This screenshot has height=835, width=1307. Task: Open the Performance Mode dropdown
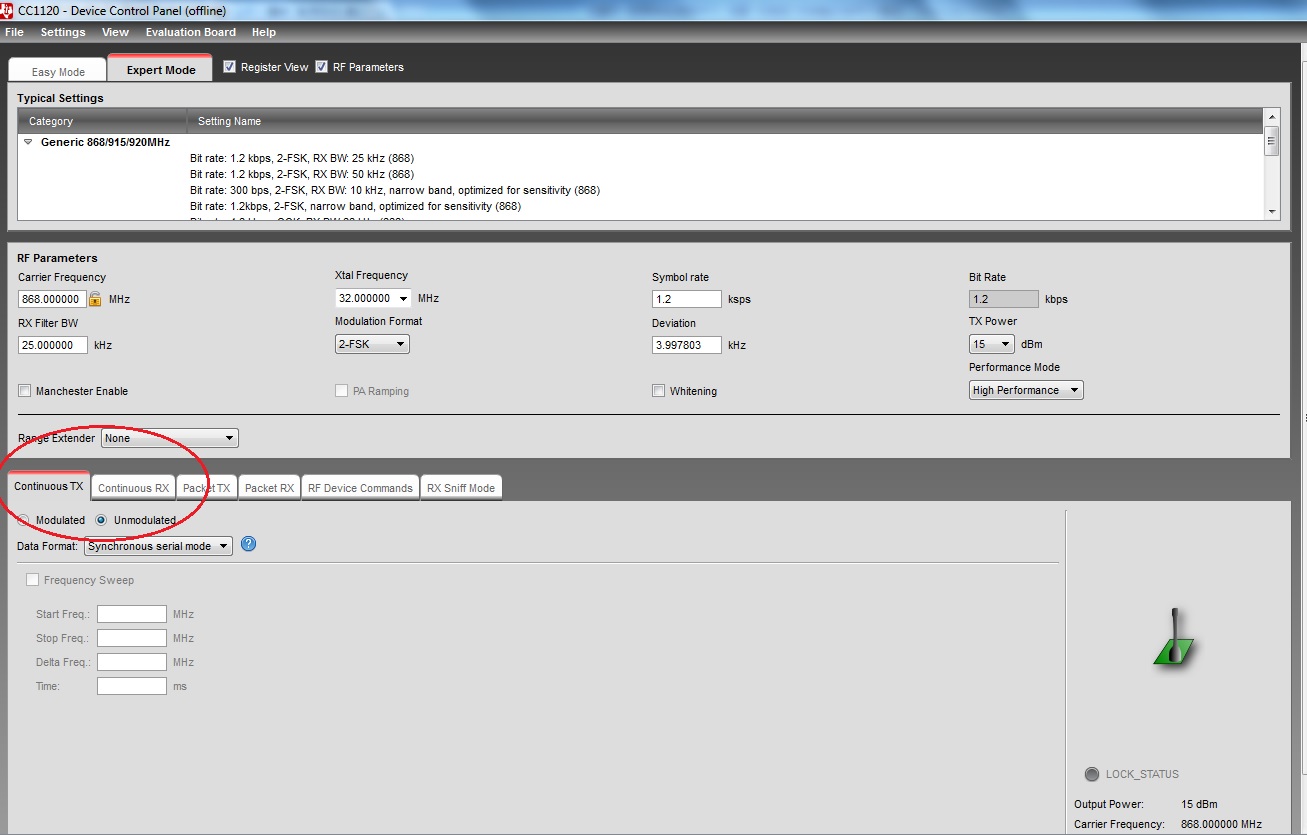(1026, 390)
